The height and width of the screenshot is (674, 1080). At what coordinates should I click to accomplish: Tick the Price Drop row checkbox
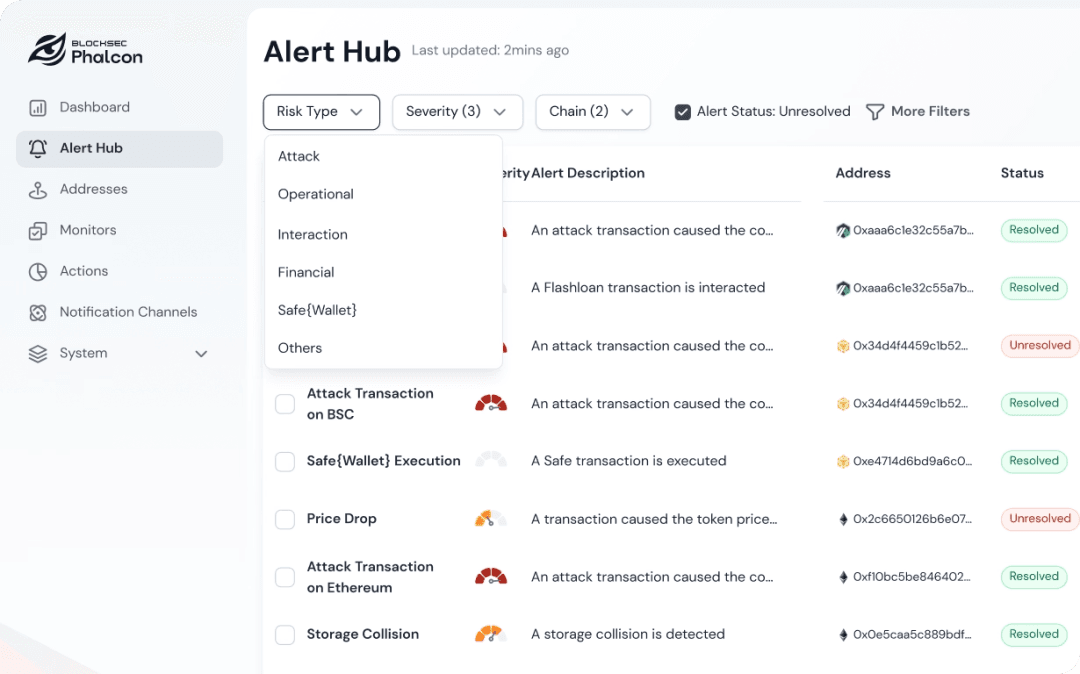click(285, 520)
